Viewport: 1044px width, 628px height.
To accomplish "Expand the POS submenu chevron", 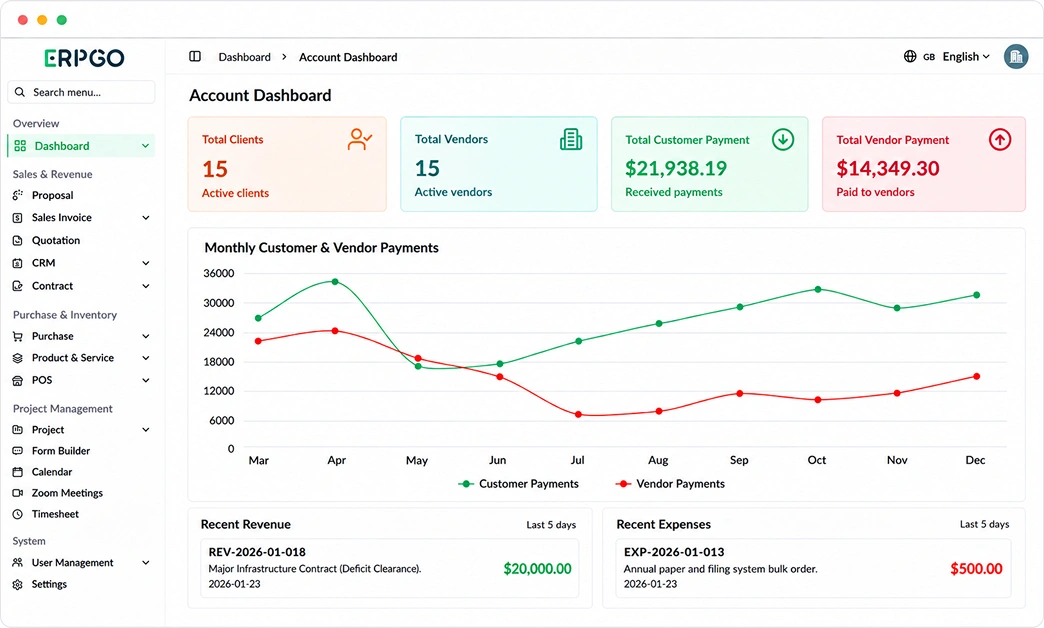I will tap(146, 380).
